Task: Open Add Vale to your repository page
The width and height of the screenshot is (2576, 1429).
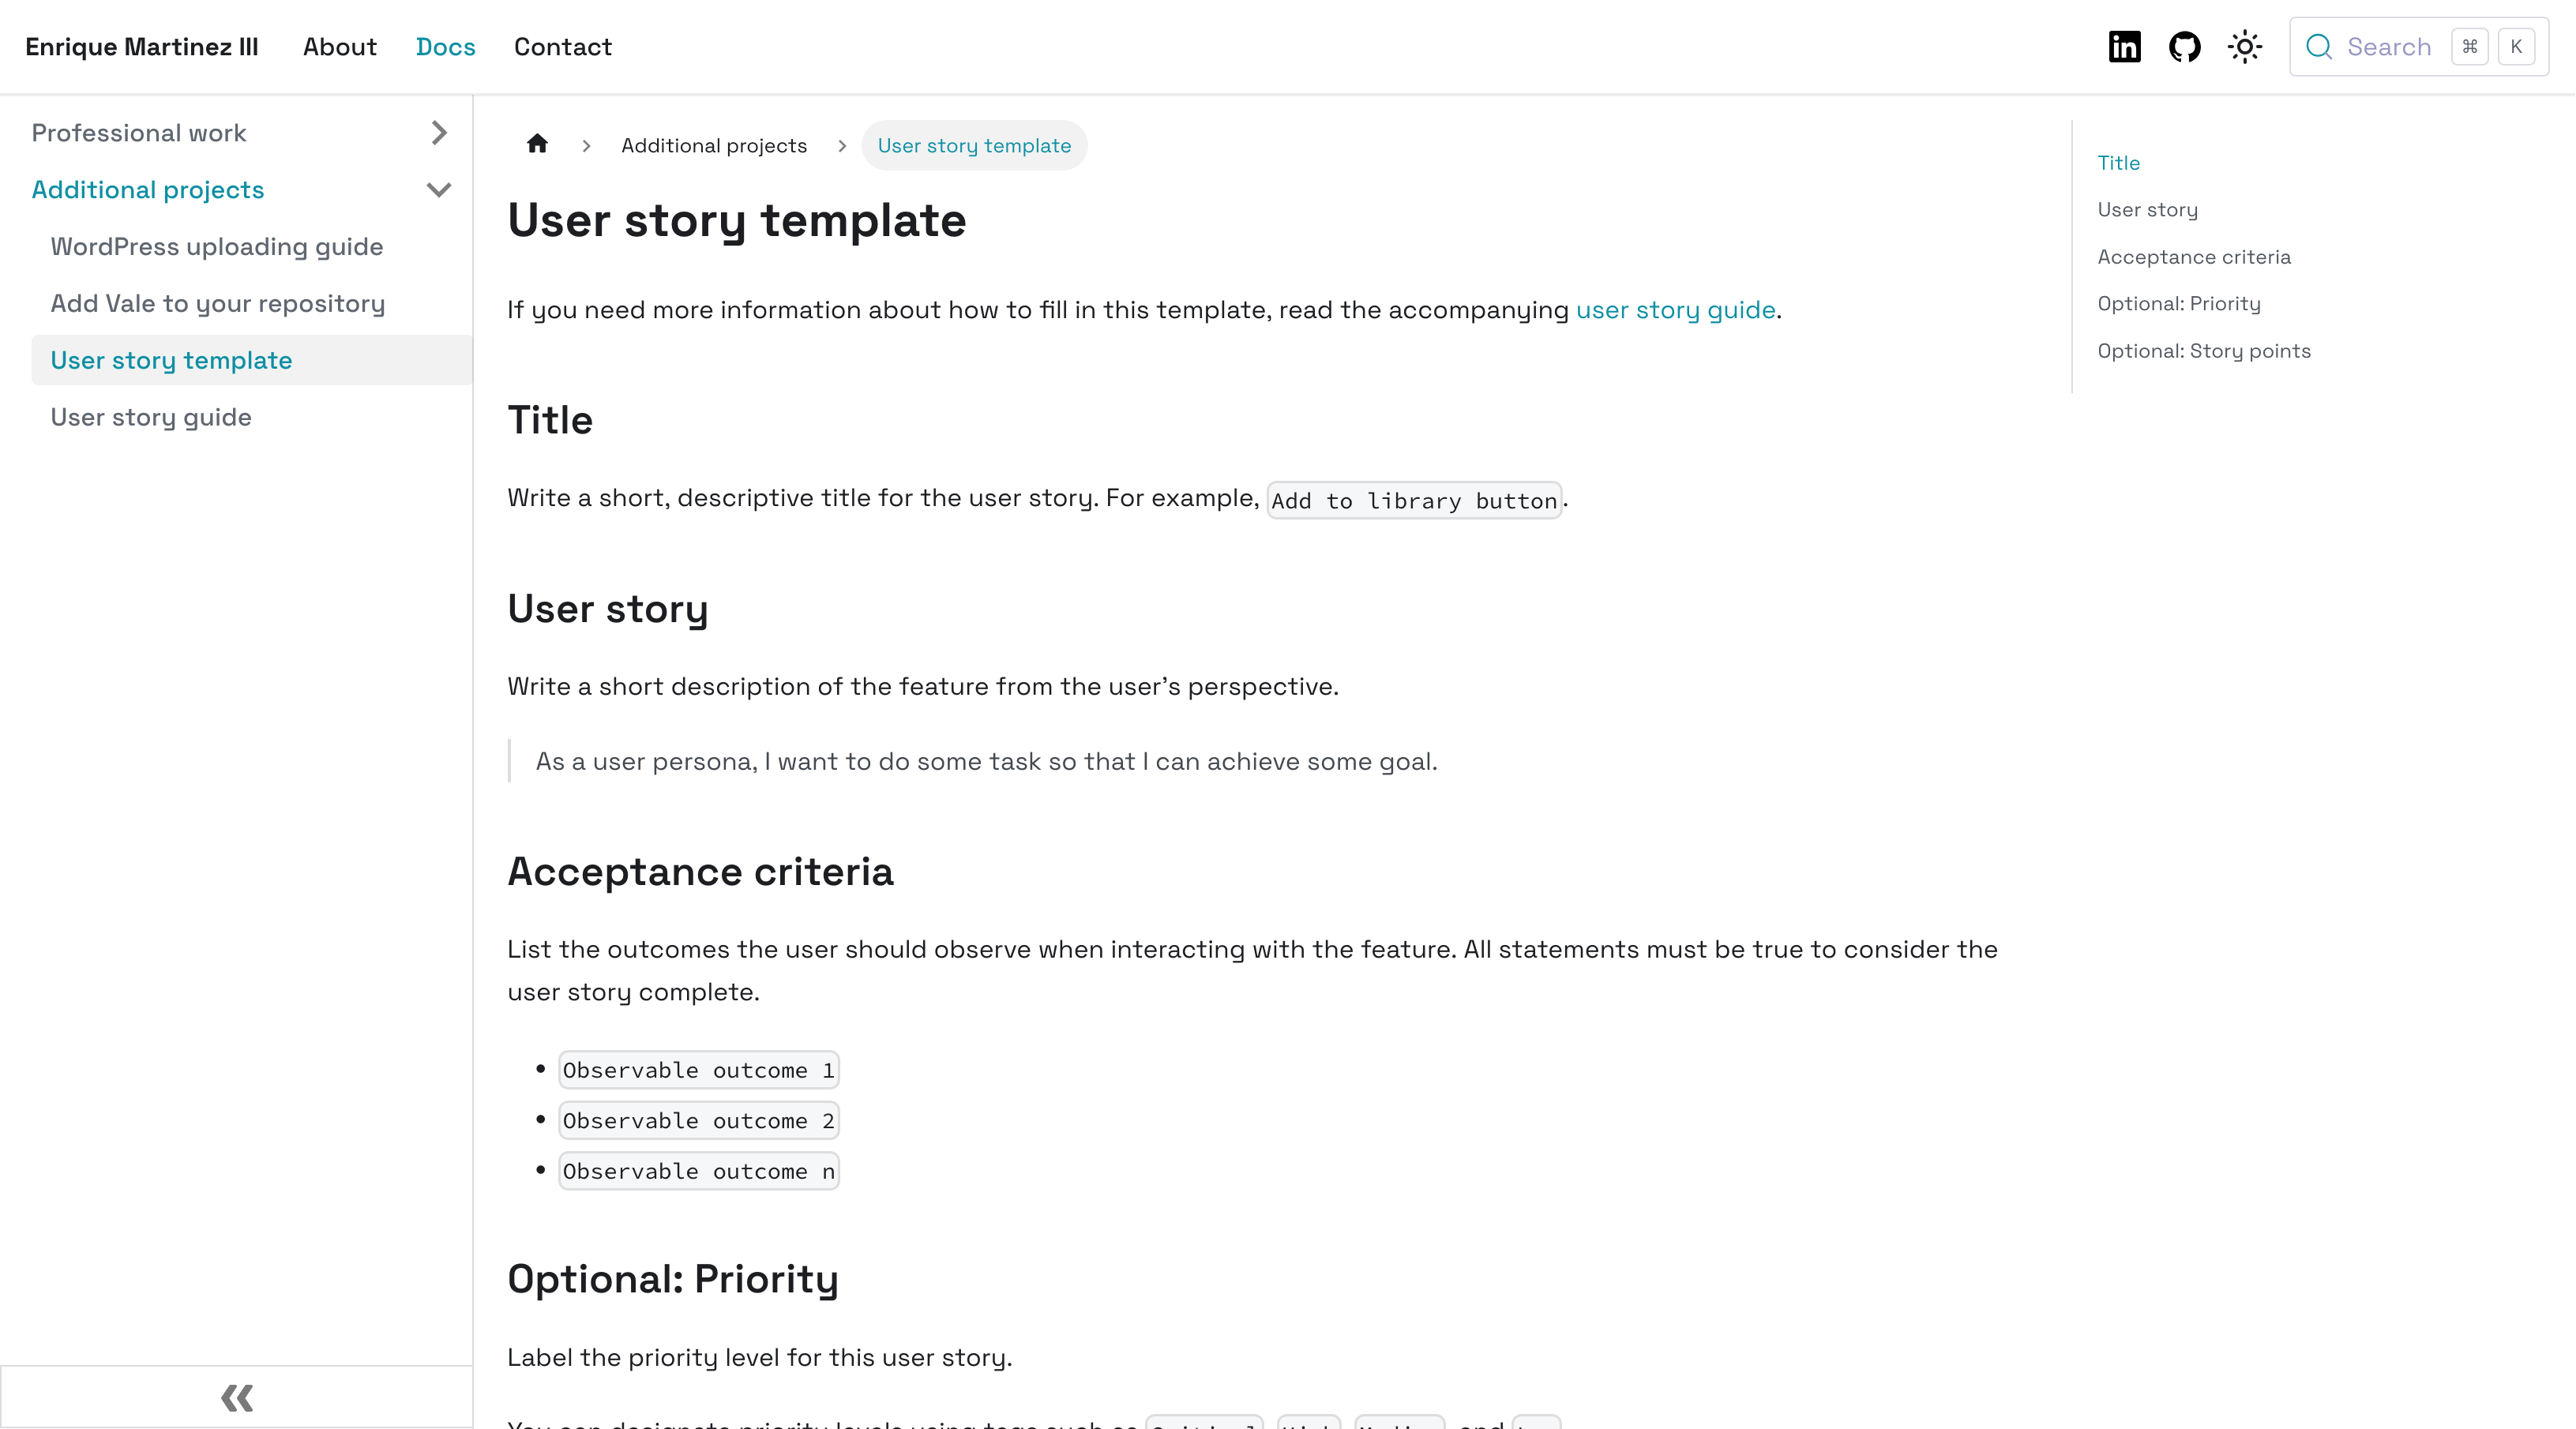Action: point(218,304)
